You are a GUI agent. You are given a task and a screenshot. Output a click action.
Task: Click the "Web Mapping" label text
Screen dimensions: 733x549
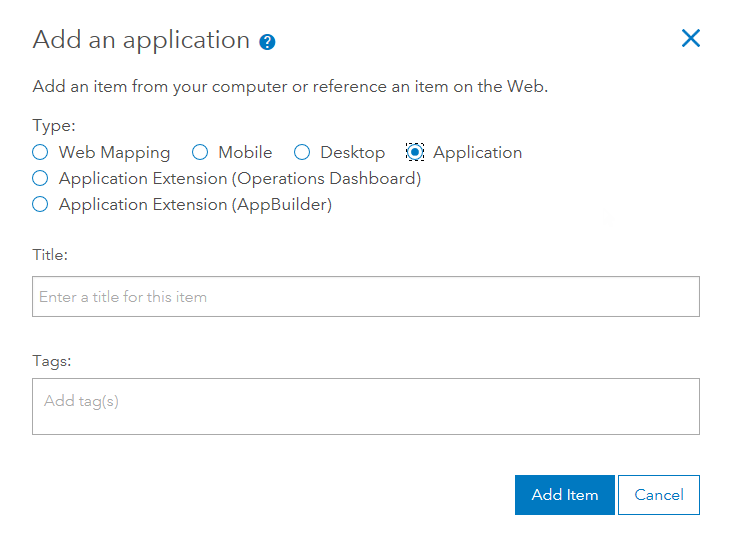pyautogui.click(x=114, y=153)
